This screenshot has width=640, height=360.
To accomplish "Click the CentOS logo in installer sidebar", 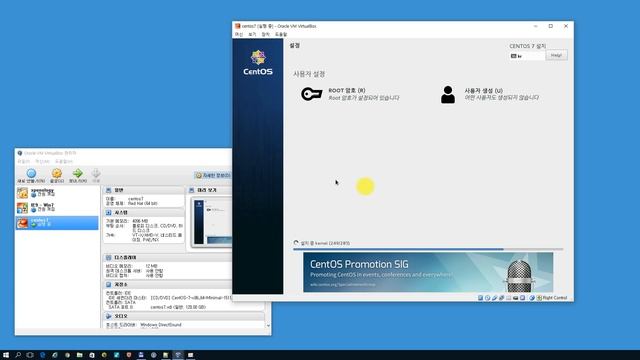I will pyautogui.click(x=258, y=63).
